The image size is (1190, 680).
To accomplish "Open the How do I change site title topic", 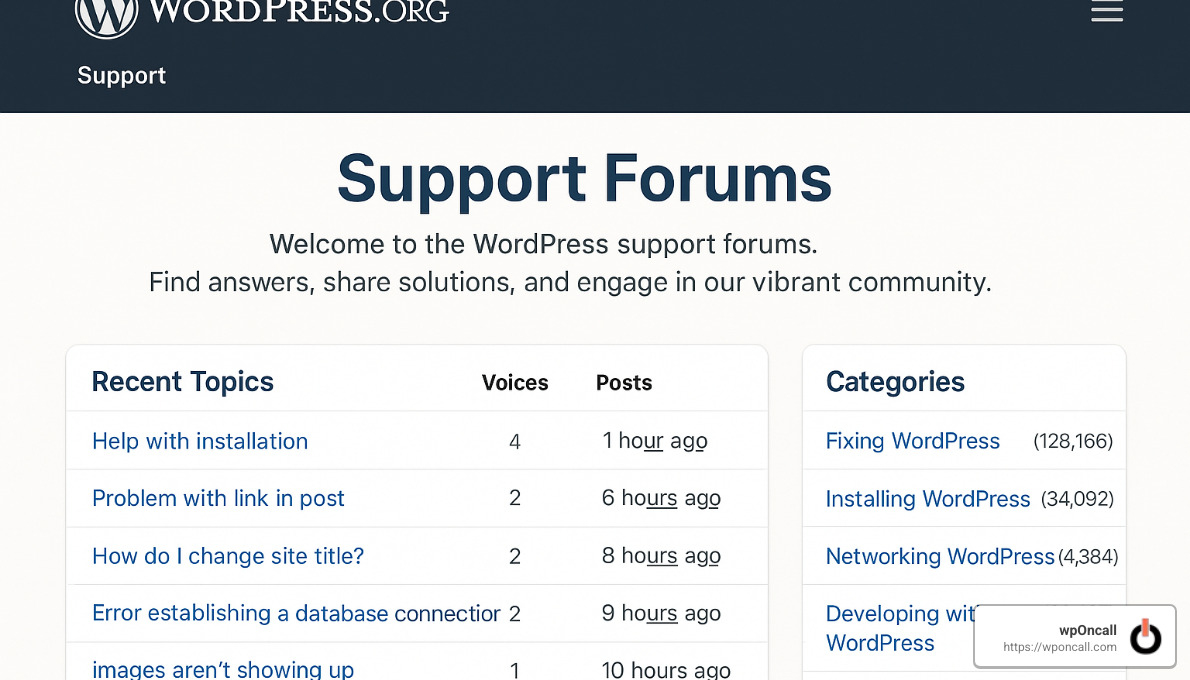I will (x=227, y=556).
